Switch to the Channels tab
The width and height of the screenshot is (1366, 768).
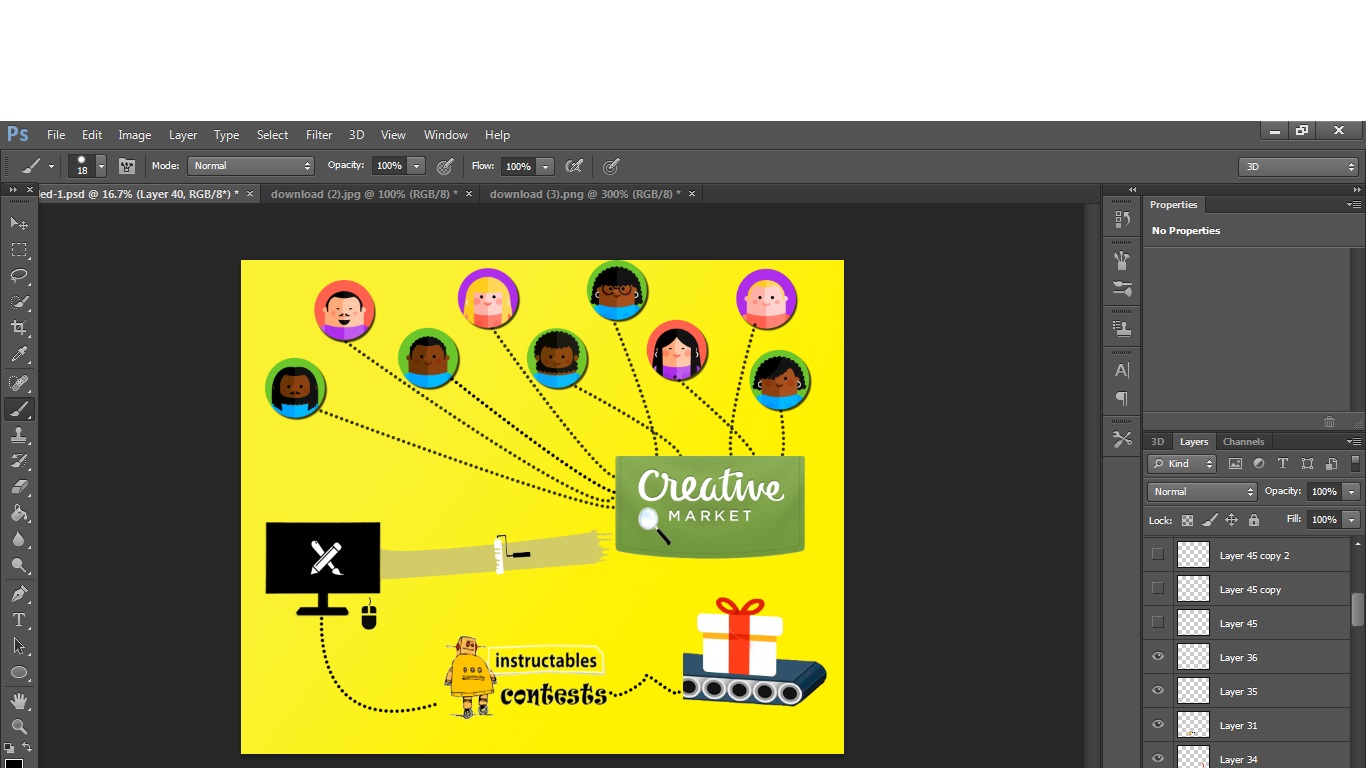pyautogui.click(x=1243, y=441)
